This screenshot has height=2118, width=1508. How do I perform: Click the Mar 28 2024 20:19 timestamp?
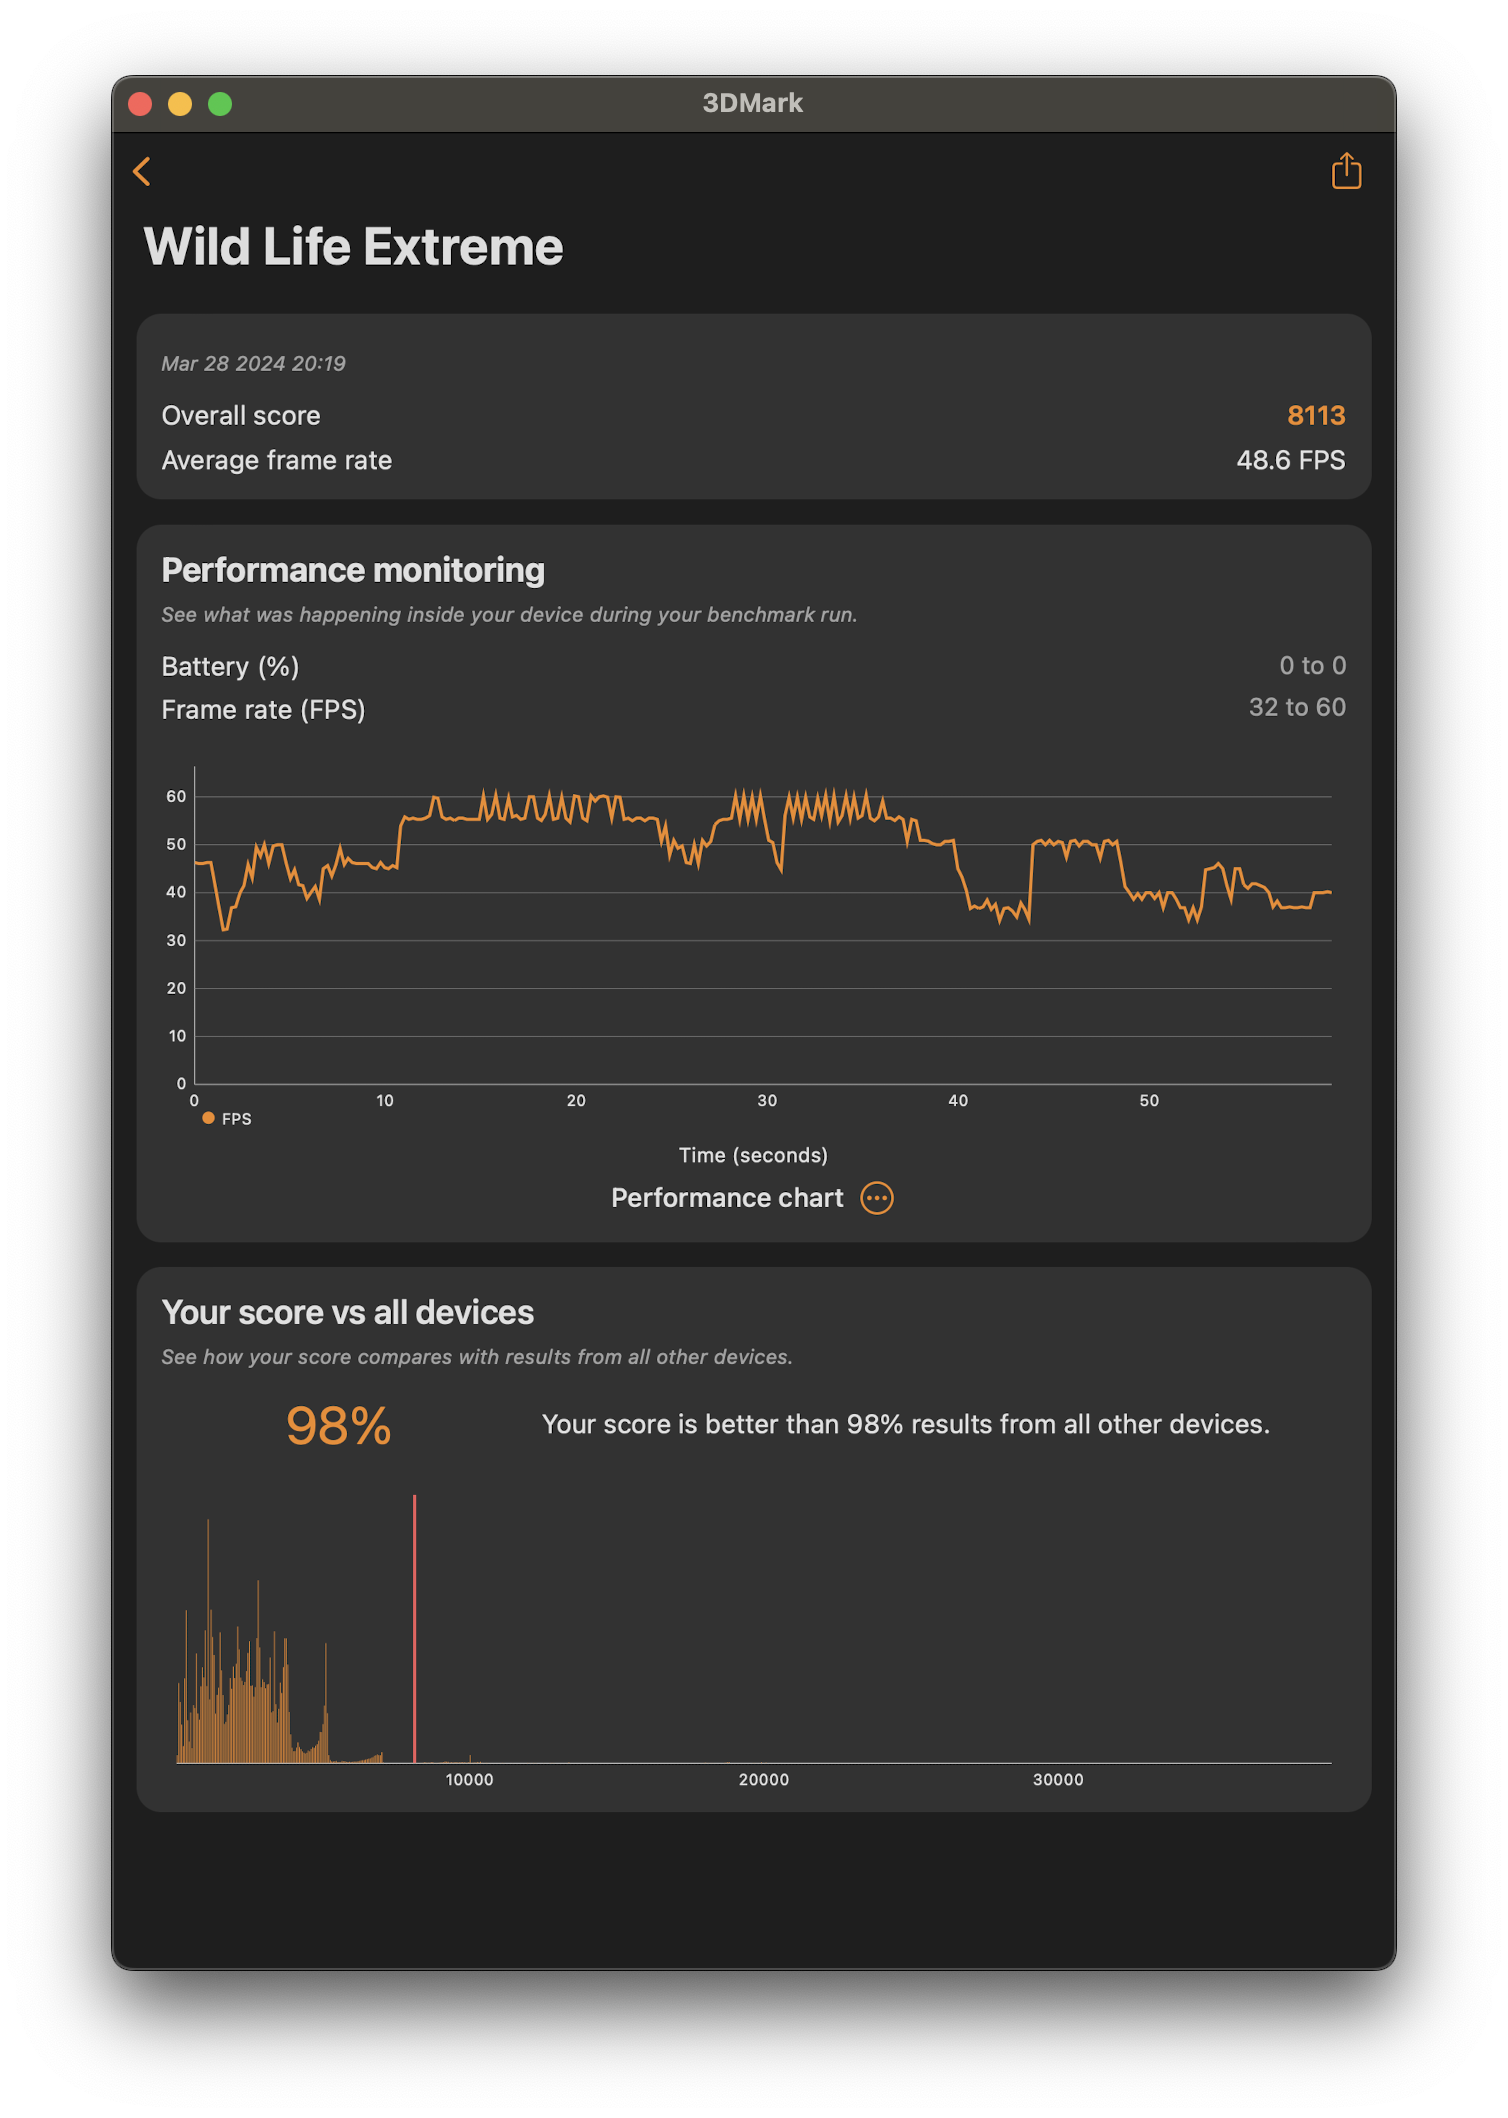pos(253,363)
